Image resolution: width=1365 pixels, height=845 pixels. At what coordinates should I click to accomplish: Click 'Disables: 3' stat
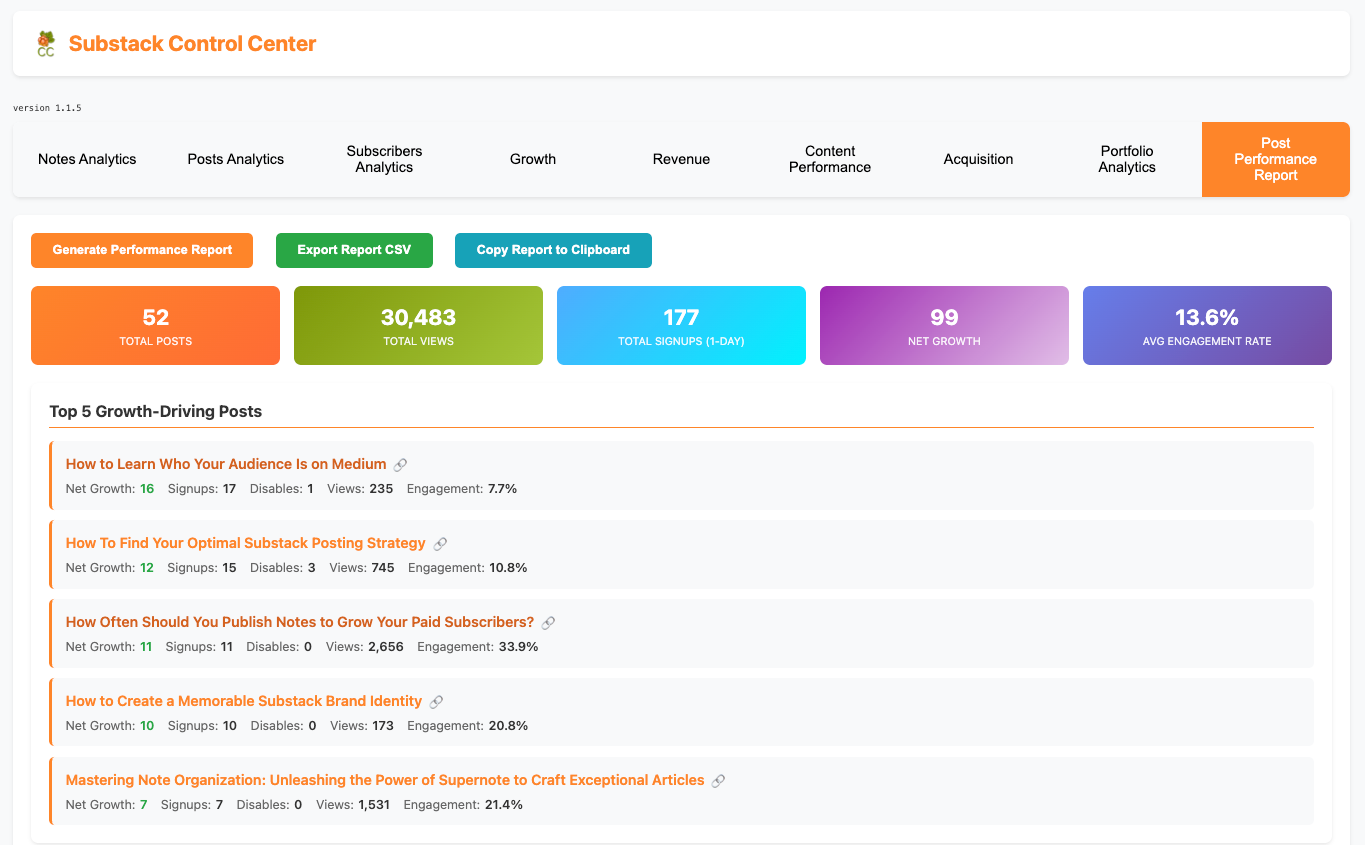(283, 568)
